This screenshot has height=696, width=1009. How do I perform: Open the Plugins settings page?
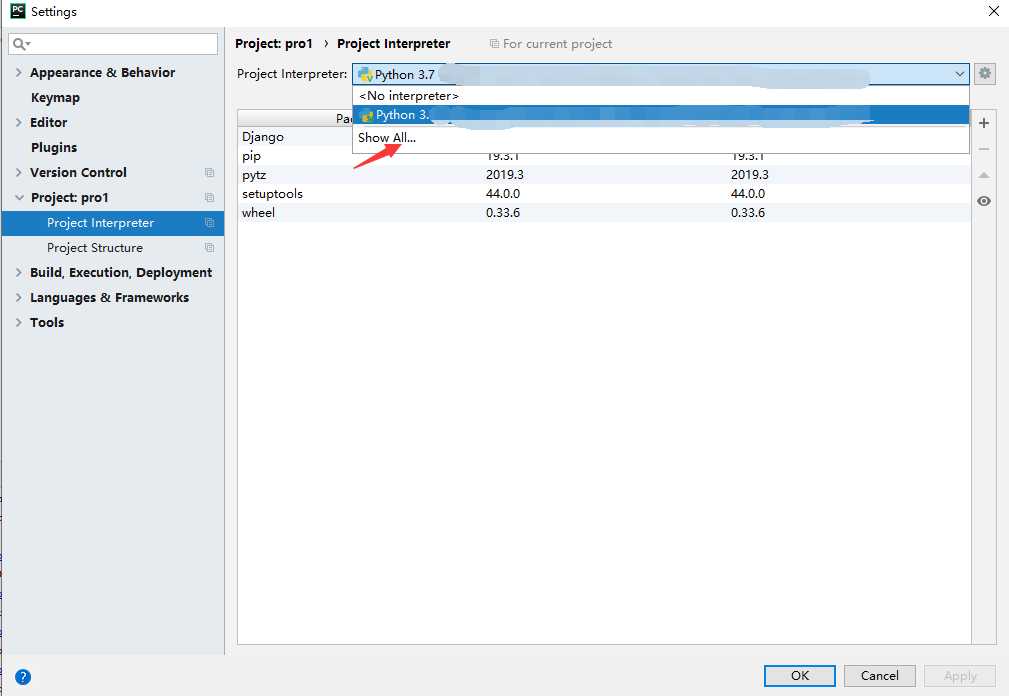pyautogui.click(x=54, y=147)
